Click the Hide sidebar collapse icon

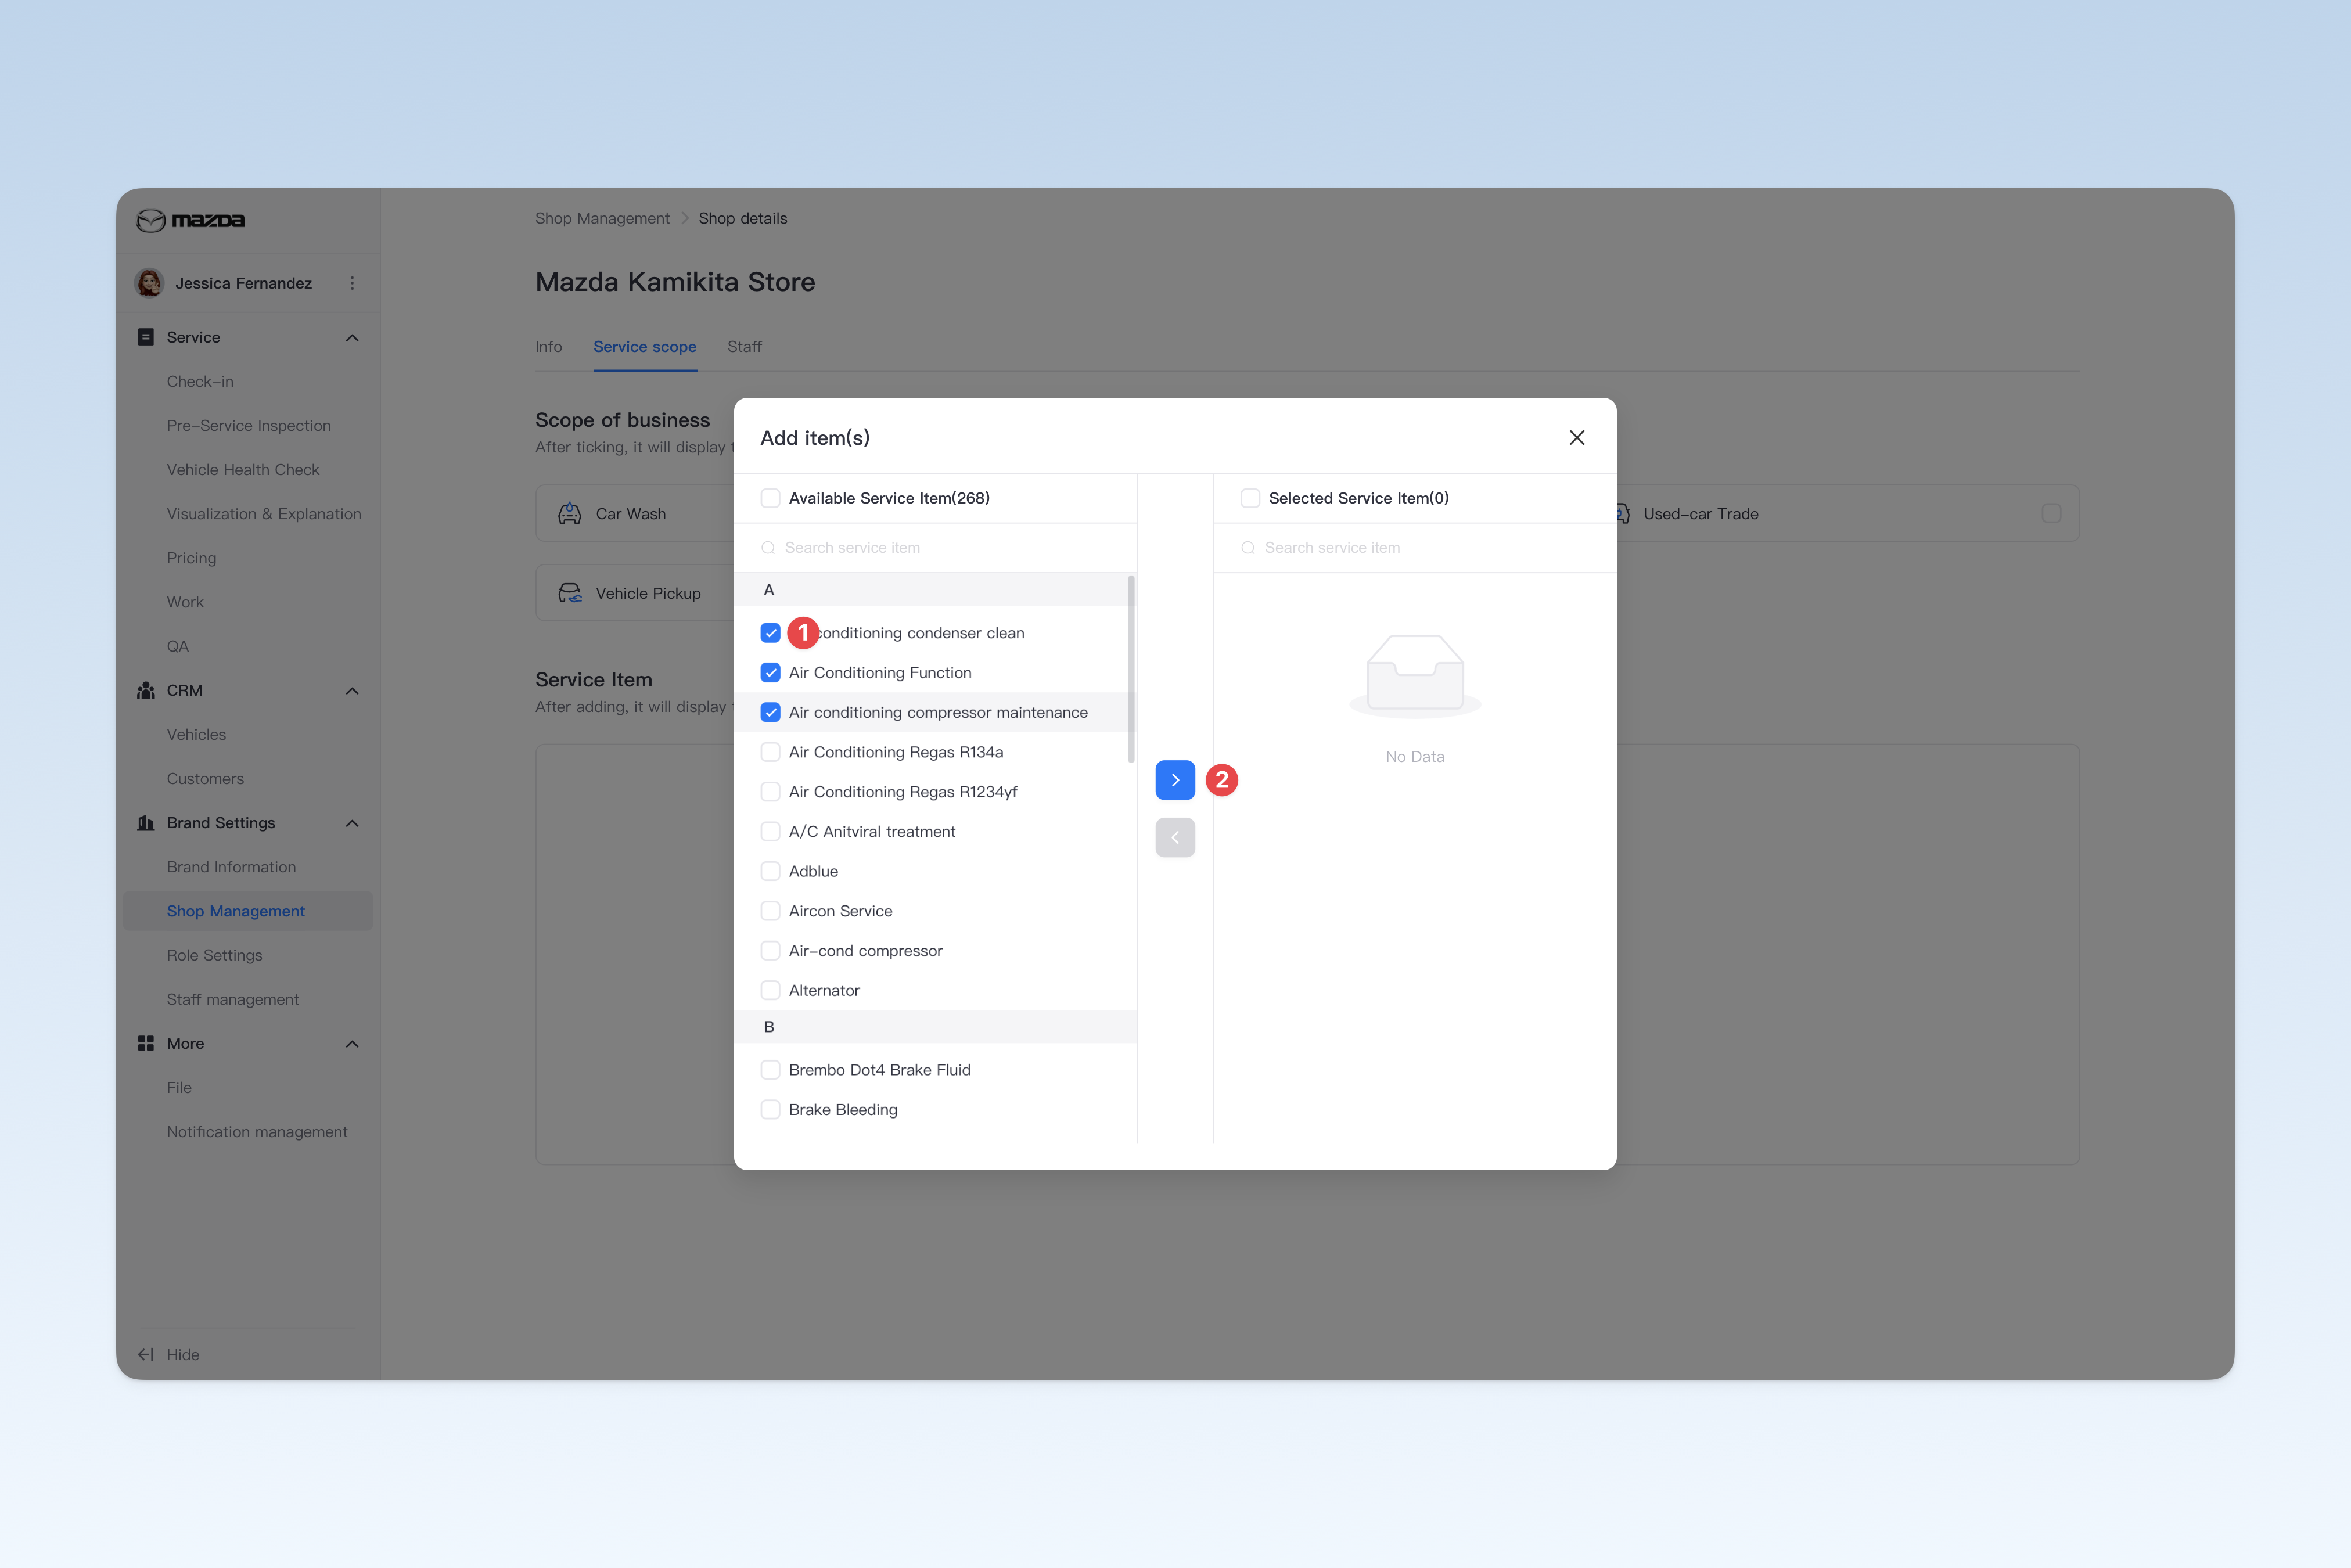[146, 1354]
